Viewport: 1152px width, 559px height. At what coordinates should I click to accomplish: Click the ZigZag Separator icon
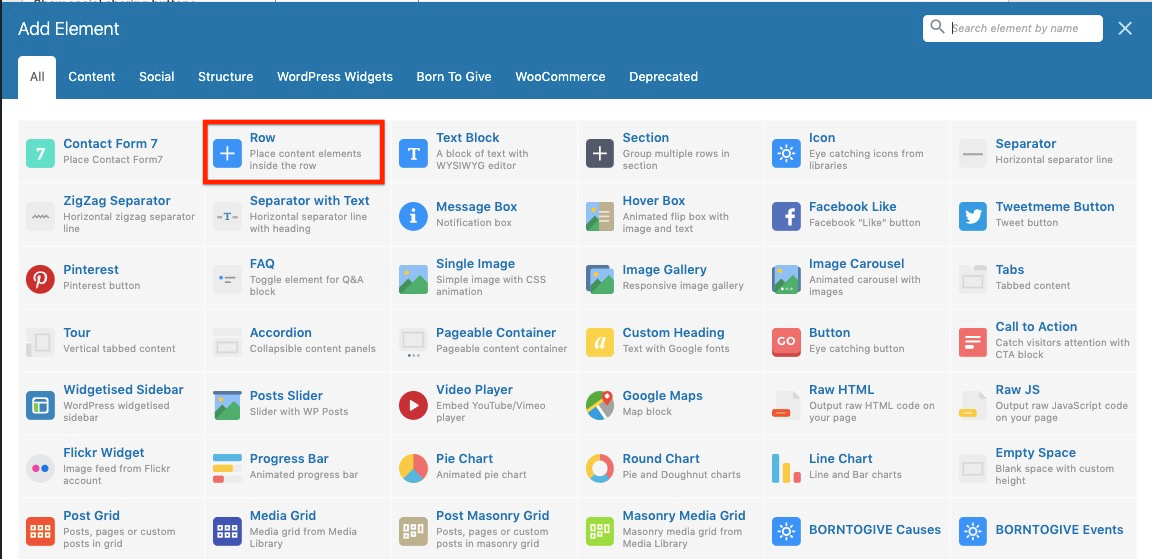tap(40, 217)
